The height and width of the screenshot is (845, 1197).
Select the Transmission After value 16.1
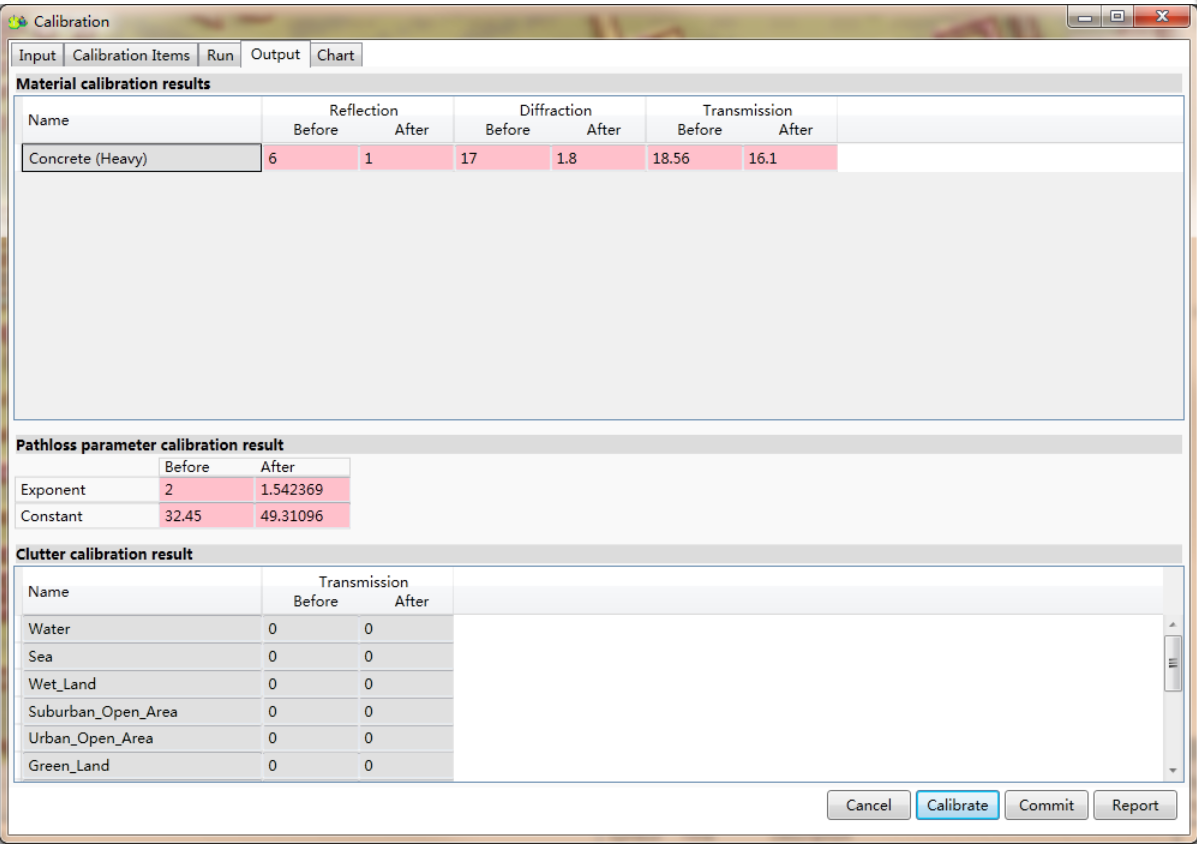click(789, 158)
